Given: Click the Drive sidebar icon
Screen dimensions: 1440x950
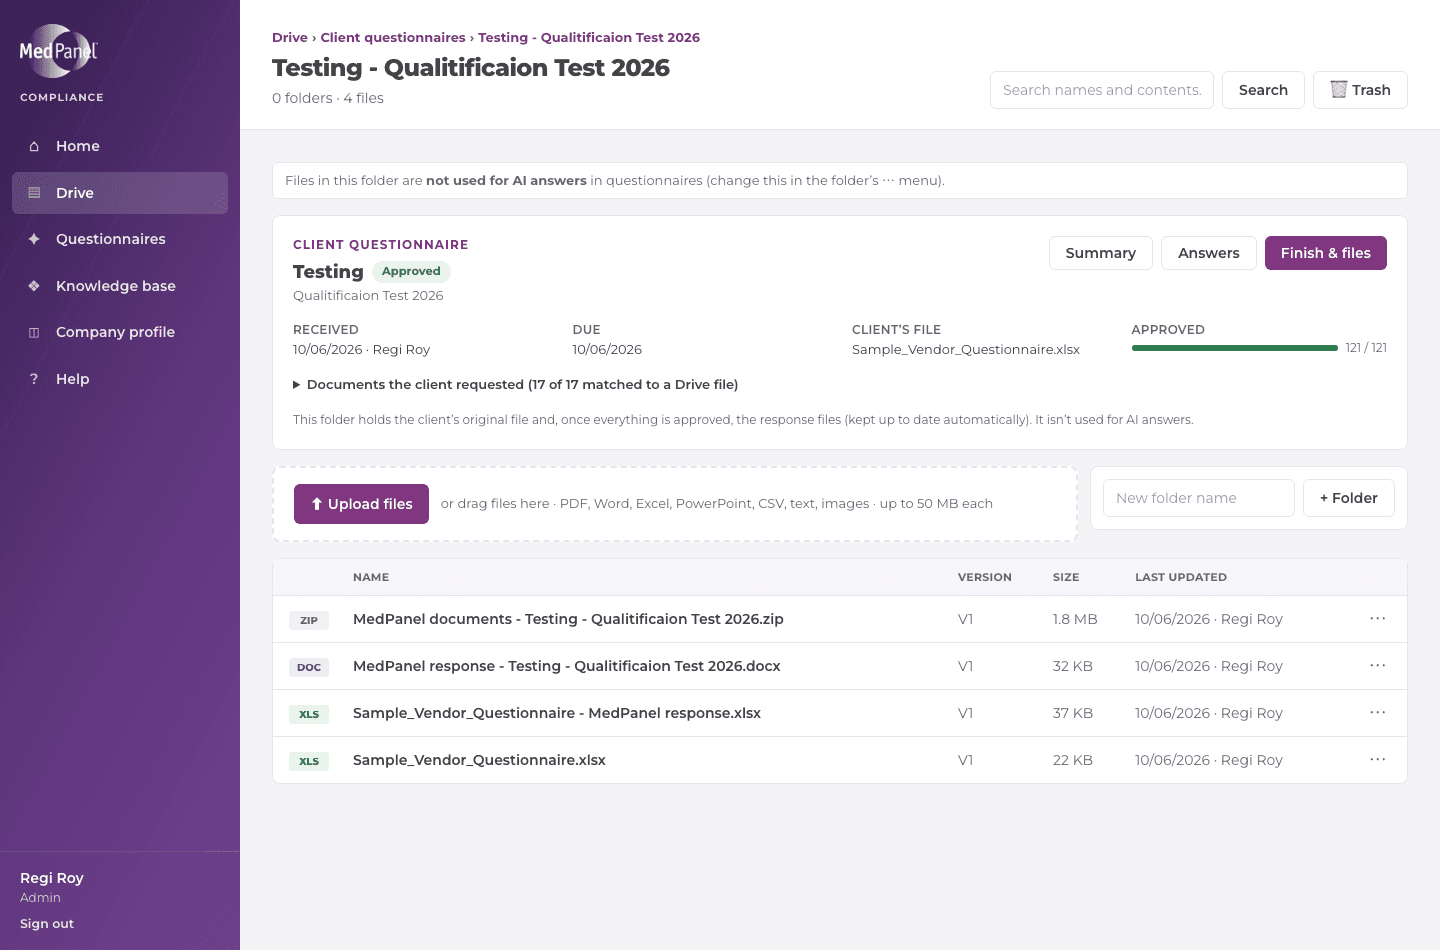Looking at the screenshot, I should 34,193.
